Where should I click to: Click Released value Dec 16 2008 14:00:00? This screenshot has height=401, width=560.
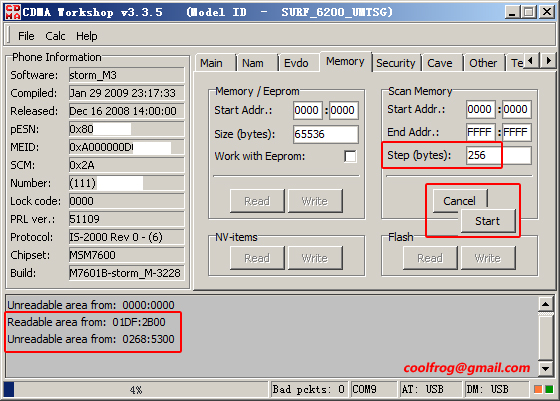click(x=126, y=111)
